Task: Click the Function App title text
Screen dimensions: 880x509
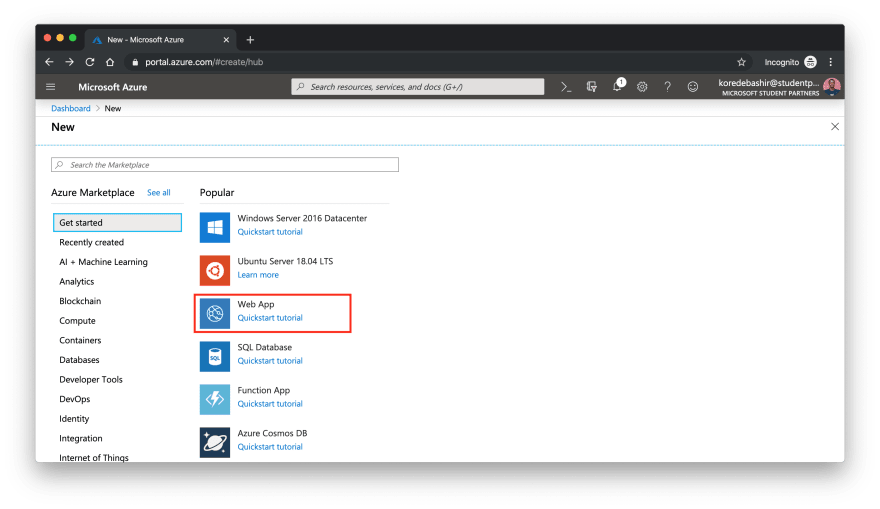Action: (264, 391)
